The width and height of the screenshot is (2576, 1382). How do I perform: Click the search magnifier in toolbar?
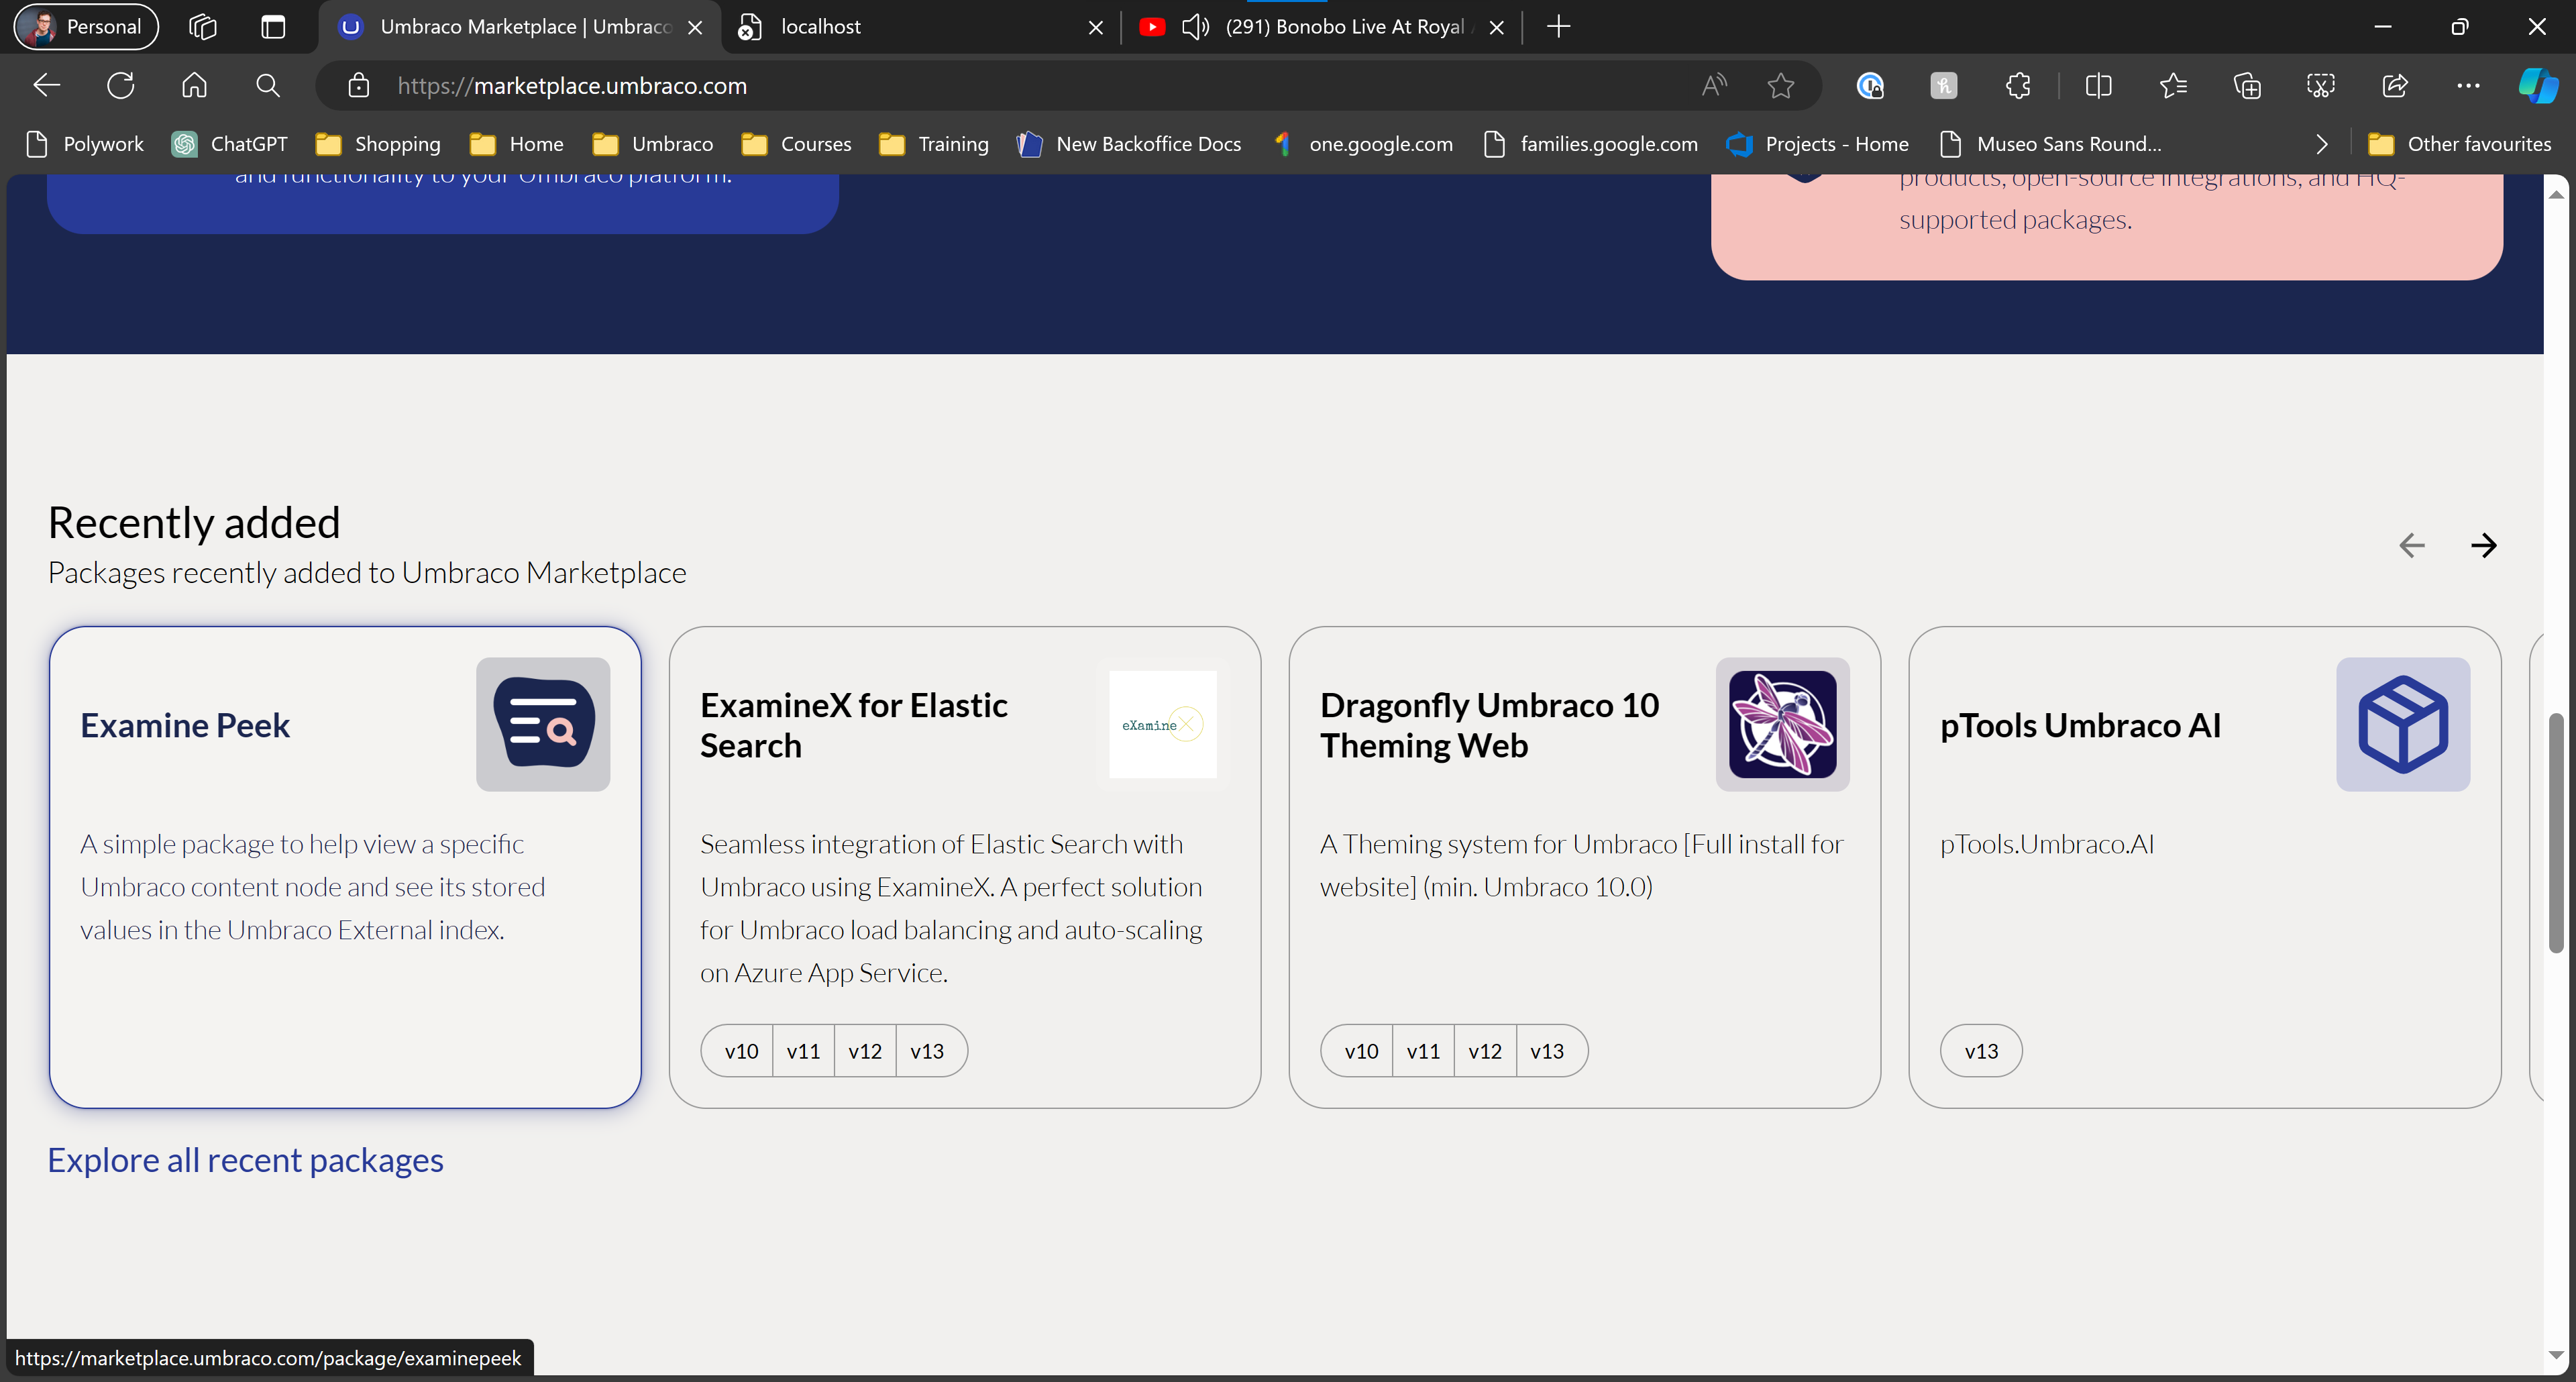point(267,86)
